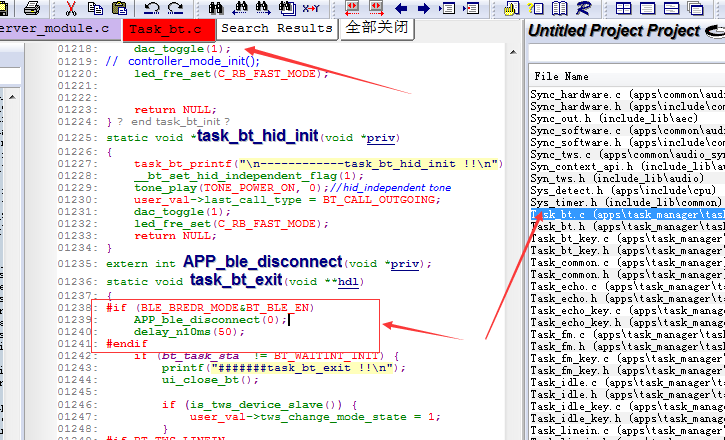The image size is (725, 440).
Task: Select highlighted Task_bt.c file entry
Action: [x=627, y=214]
